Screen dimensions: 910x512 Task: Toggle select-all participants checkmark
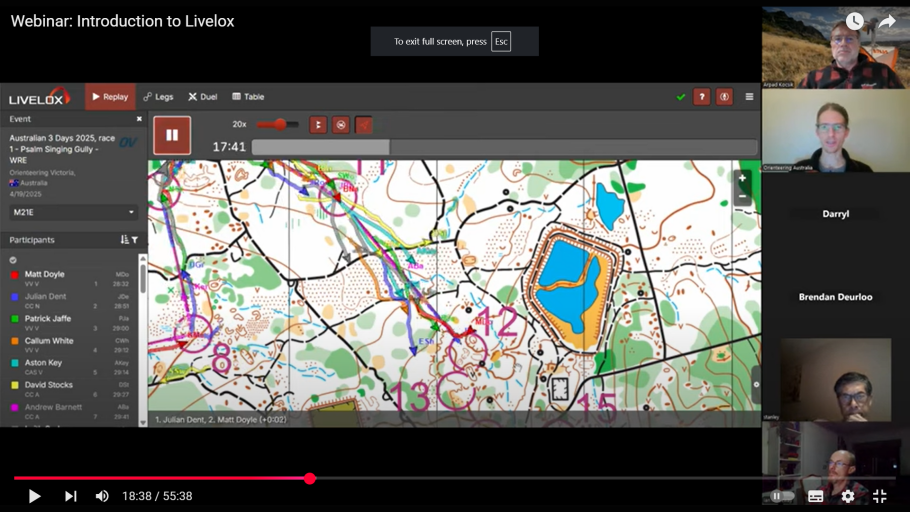13,260
